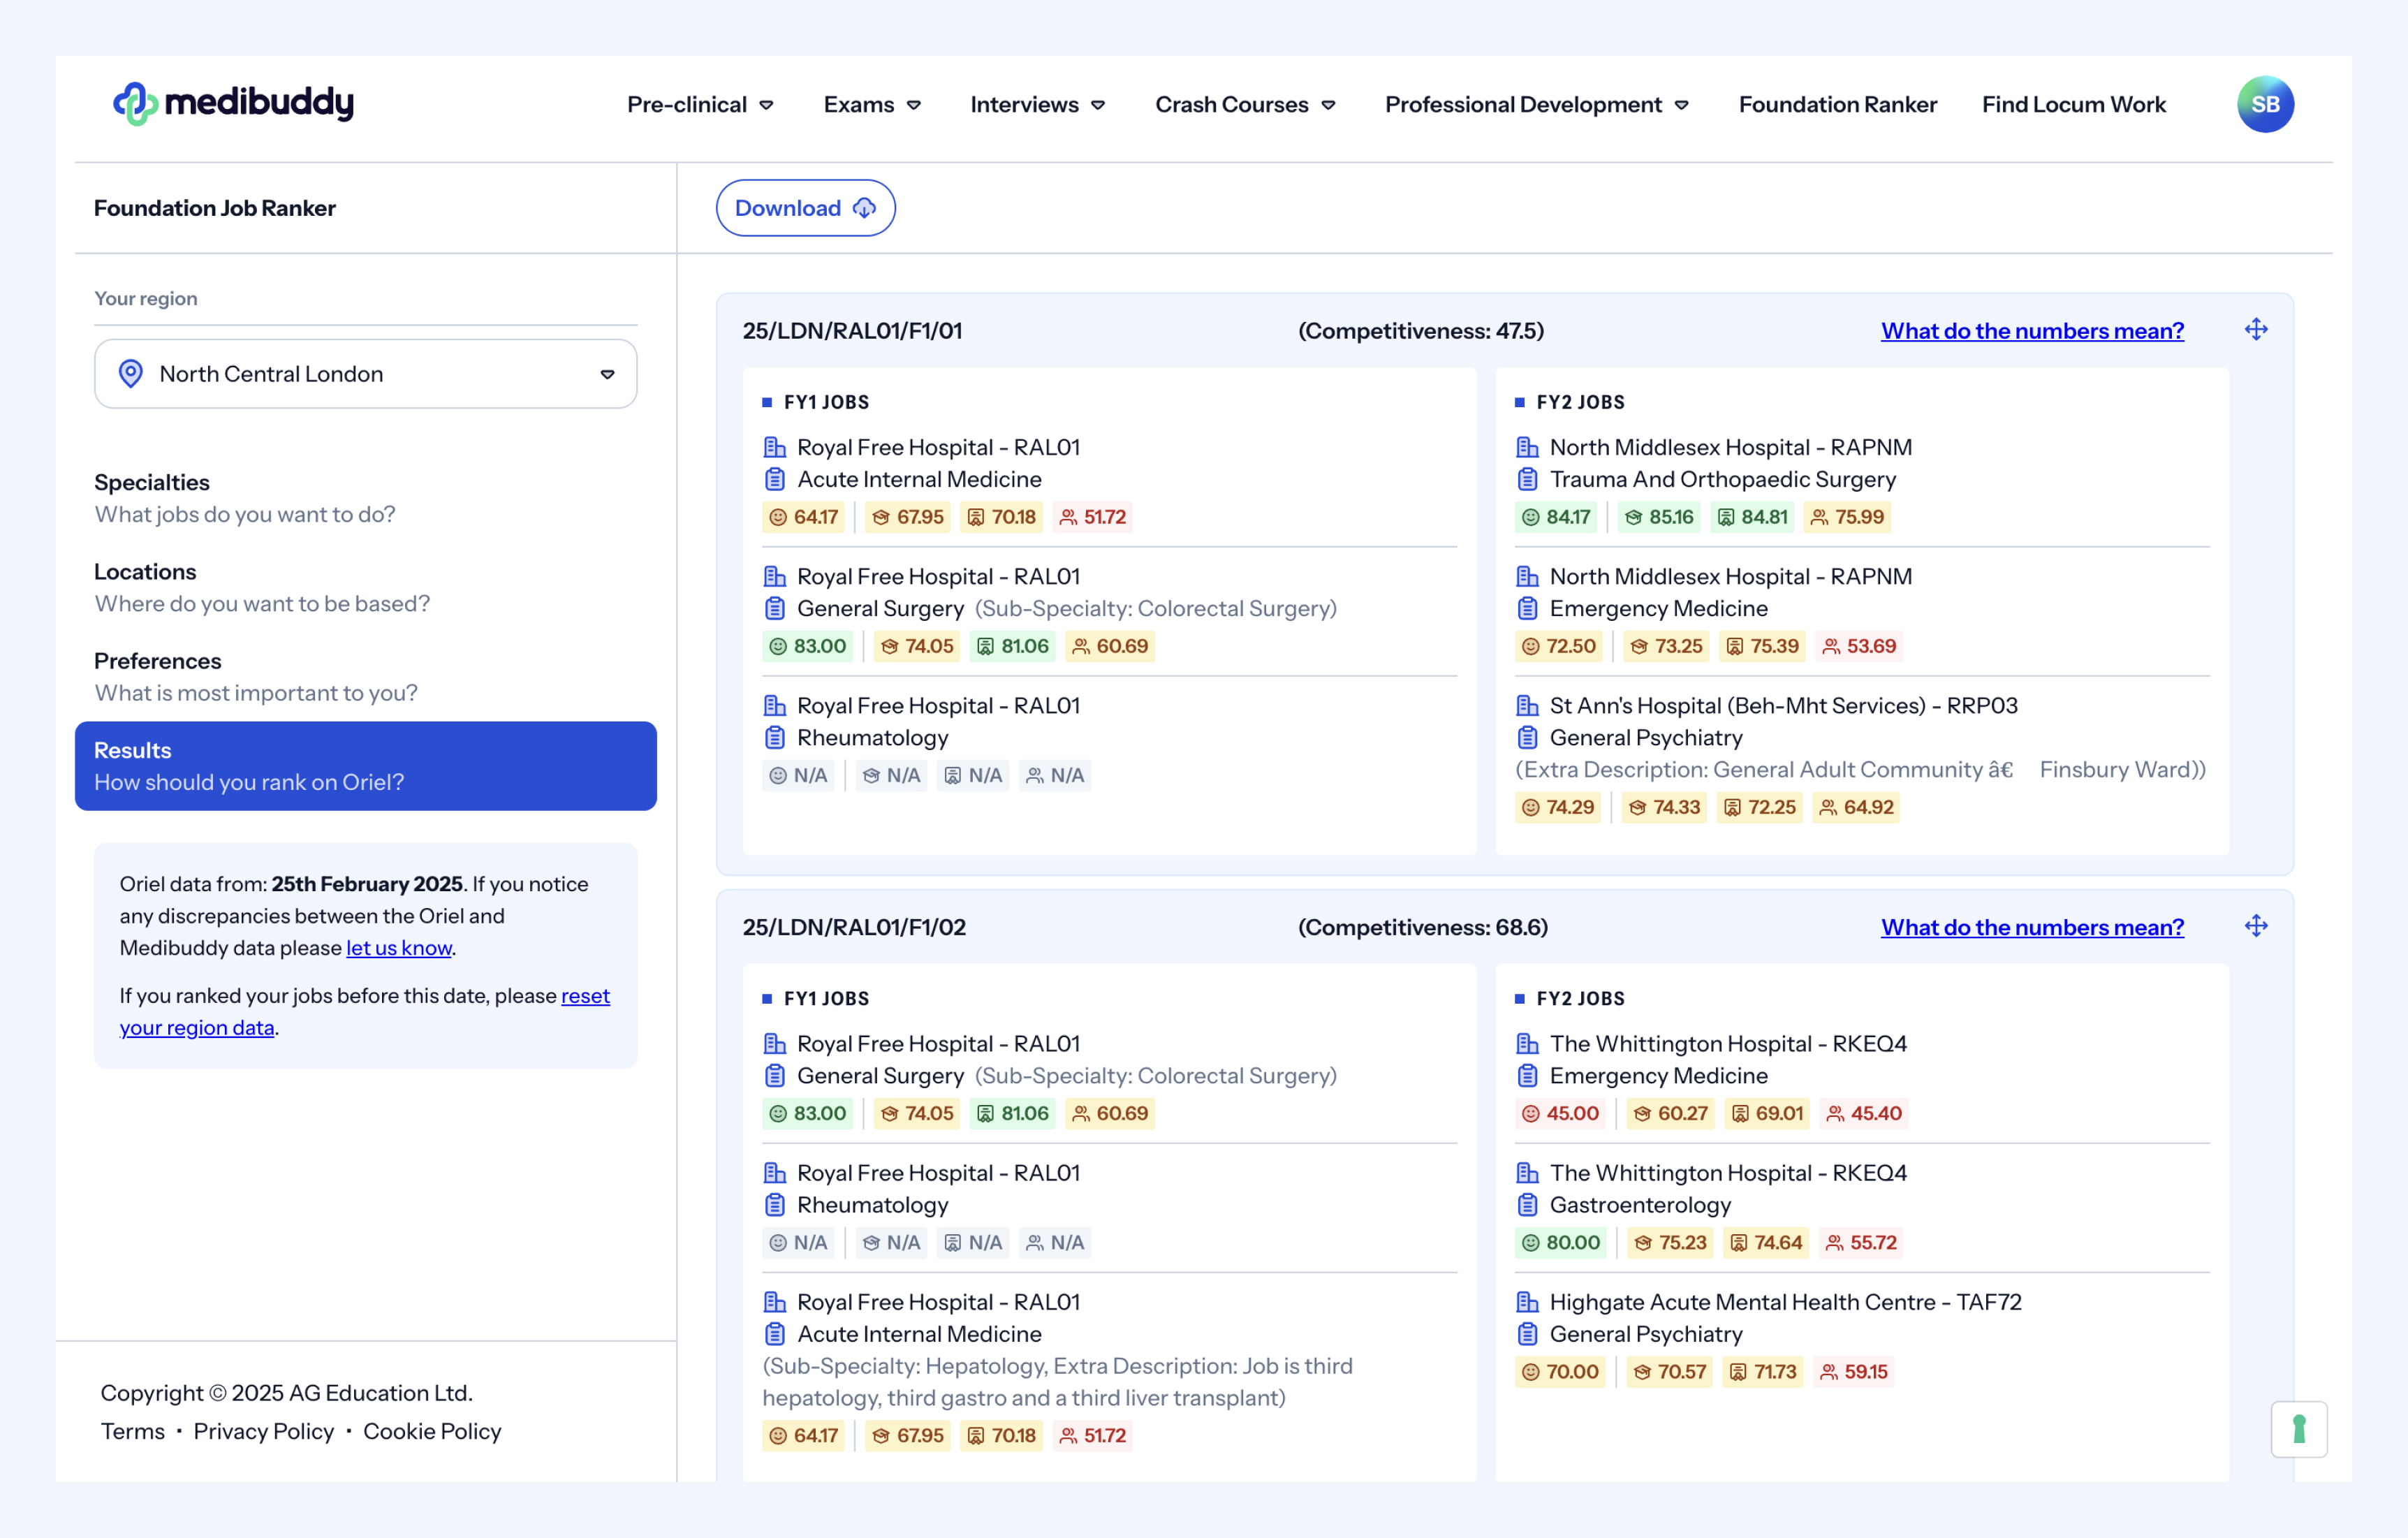Select the Specialties step
Screen dimensions: 2408x1538
coord(245,498)
